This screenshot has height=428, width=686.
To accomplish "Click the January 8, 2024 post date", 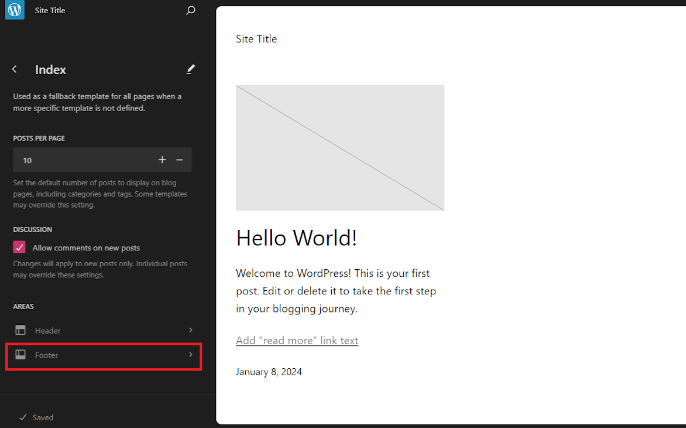I will tap(268, 372).
